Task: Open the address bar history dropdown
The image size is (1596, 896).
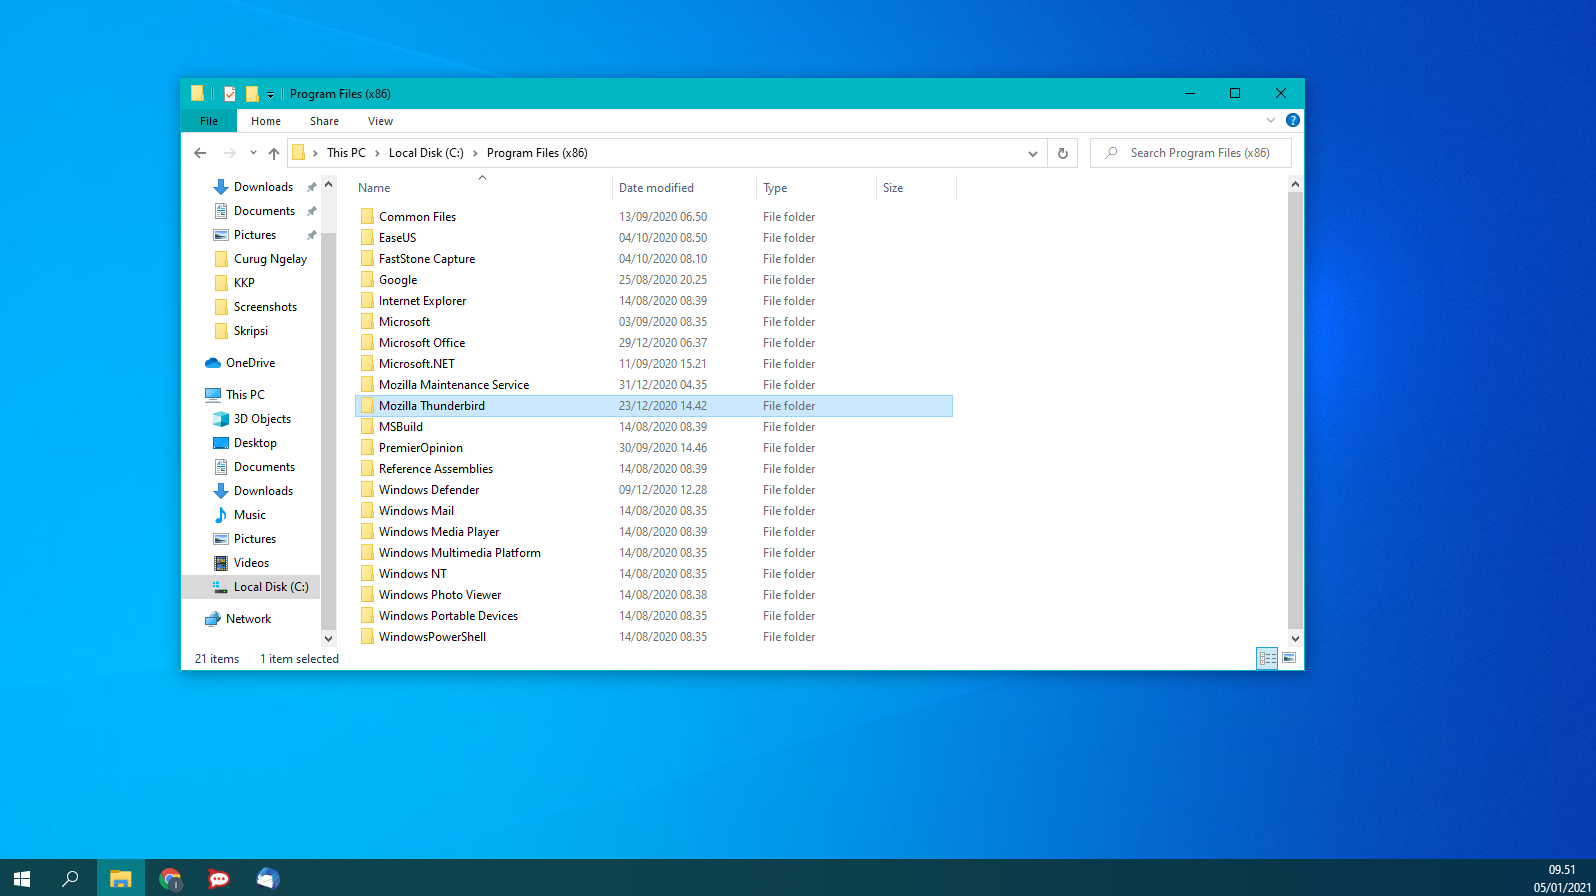Action: tap(1032, 153)
